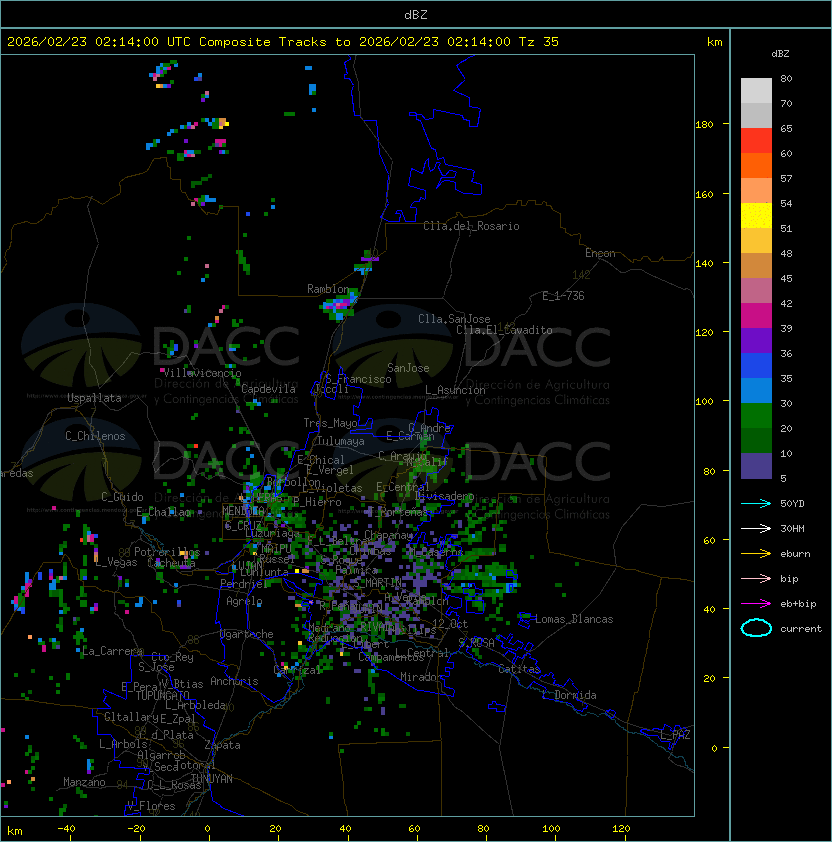Click the Clla.del_Rosario label
Viewport: 832px width, 842px height.
tap(471, 226)
